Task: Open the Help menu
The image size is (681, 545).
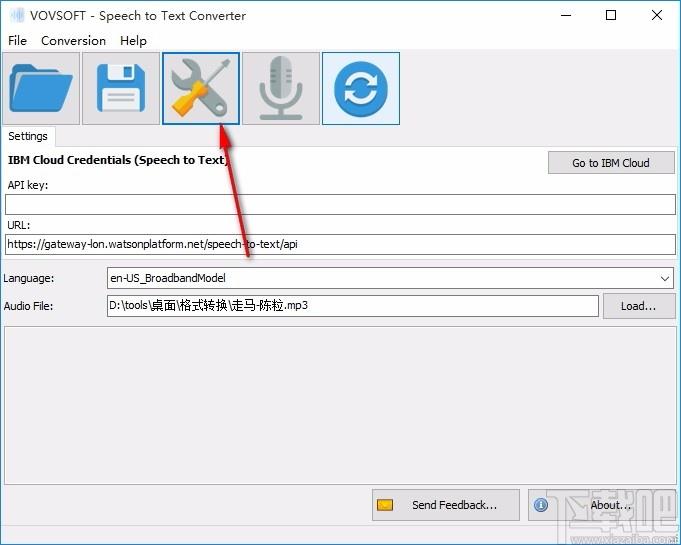Action: 133,41
